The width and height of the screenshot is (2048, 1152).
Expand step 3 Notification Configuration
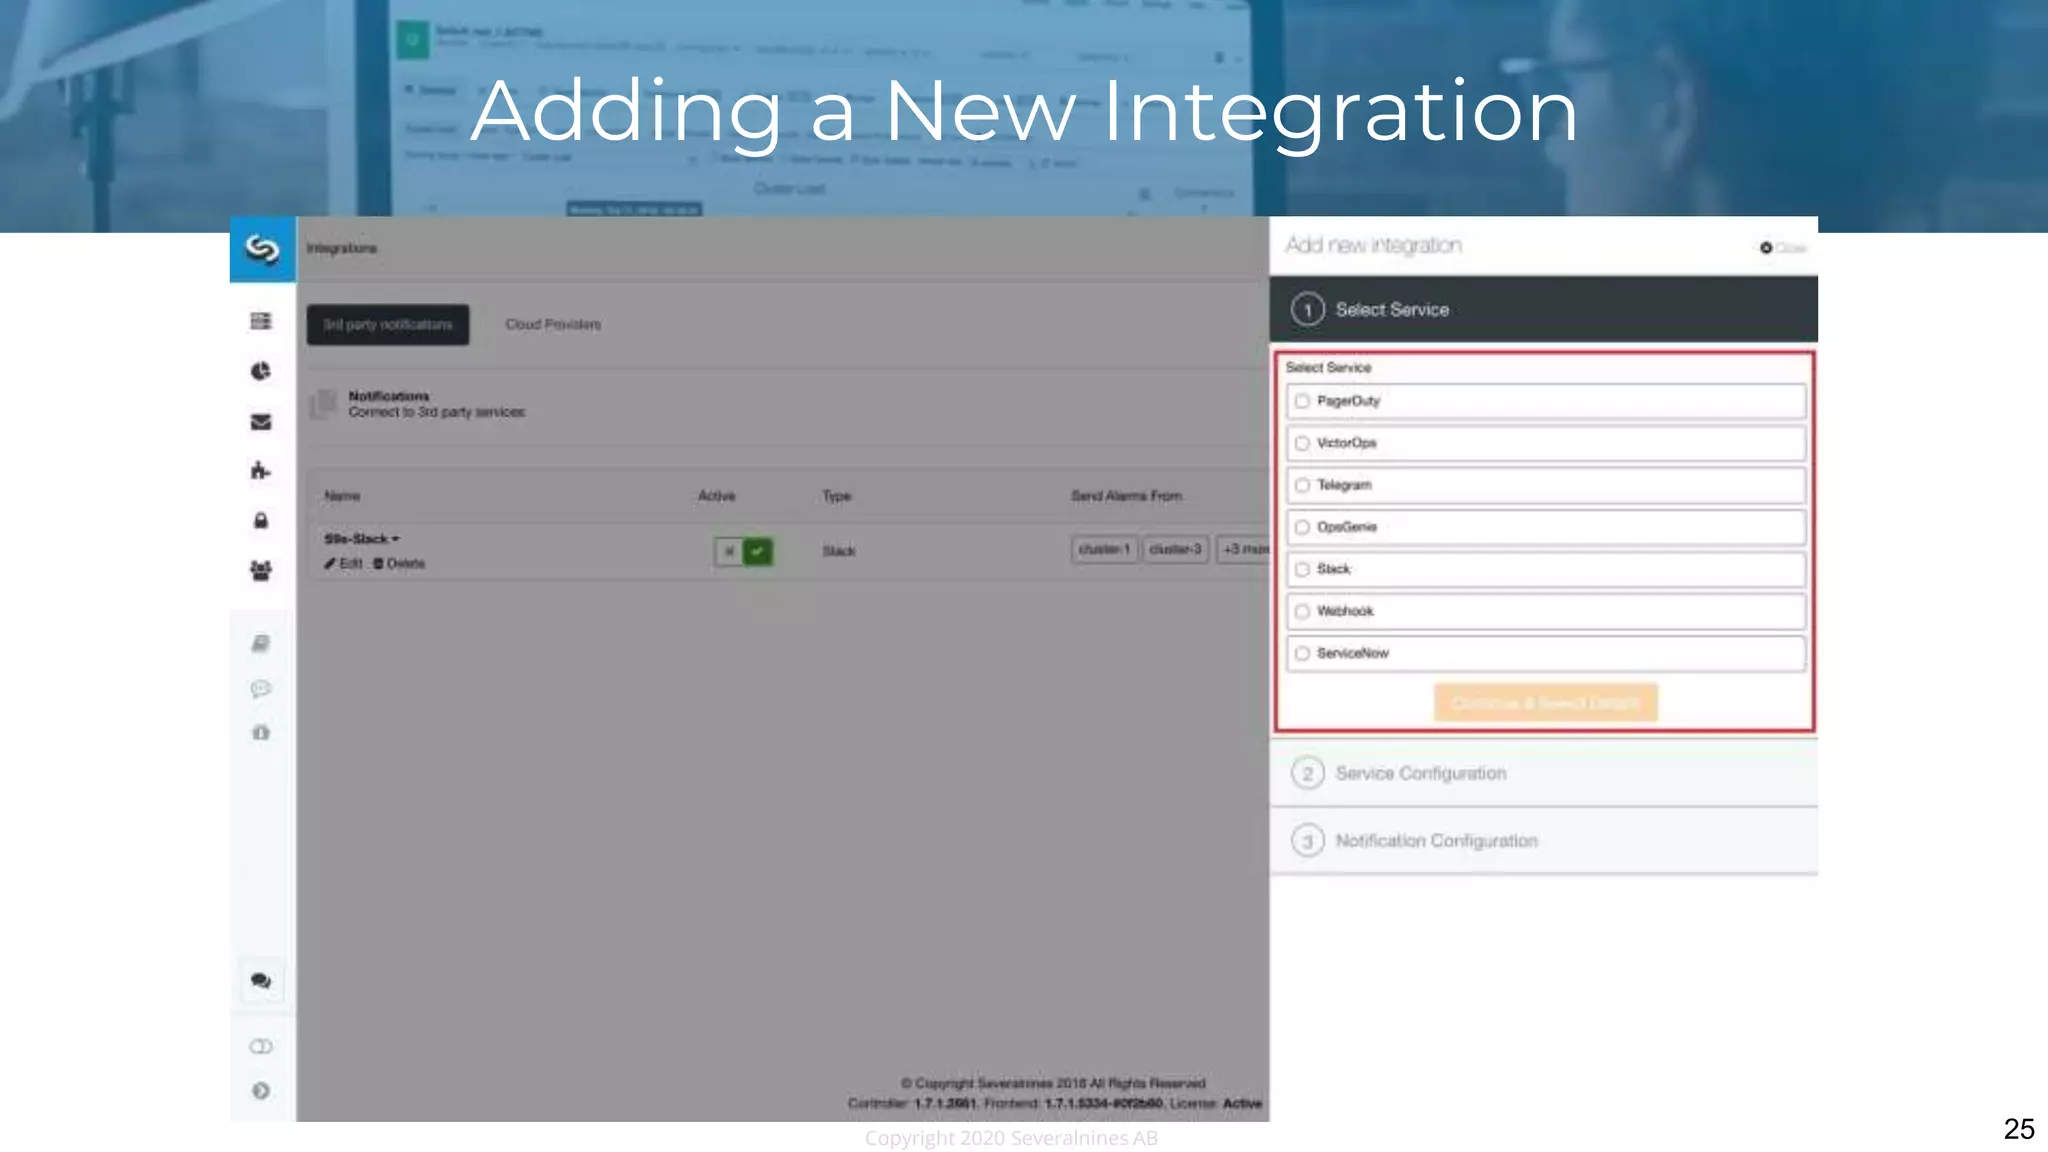pos(1543,841)
